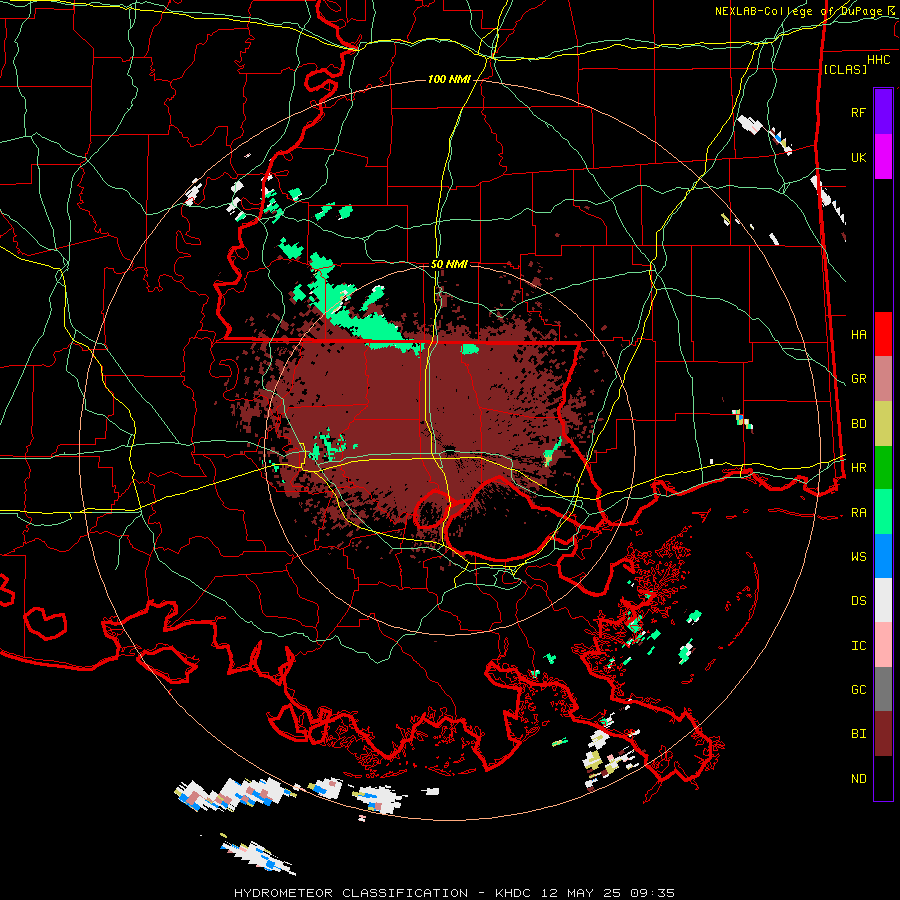900x900 pixels.
Task: Click the RA legend label
Action: (x=858, y=513)
